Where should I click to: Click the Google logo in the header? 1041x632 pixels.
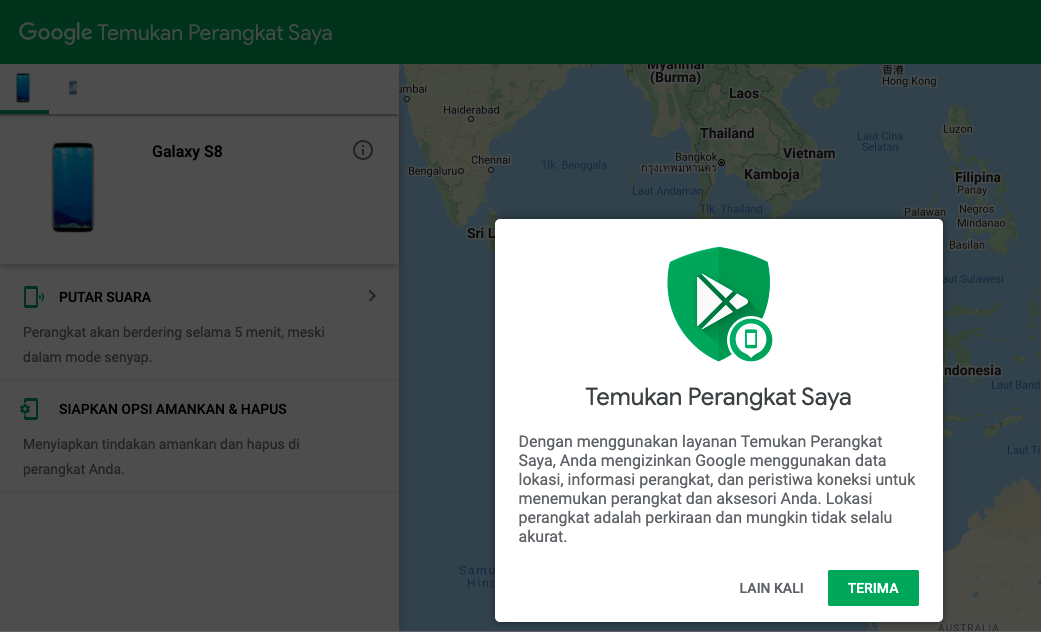click(55, 32)
